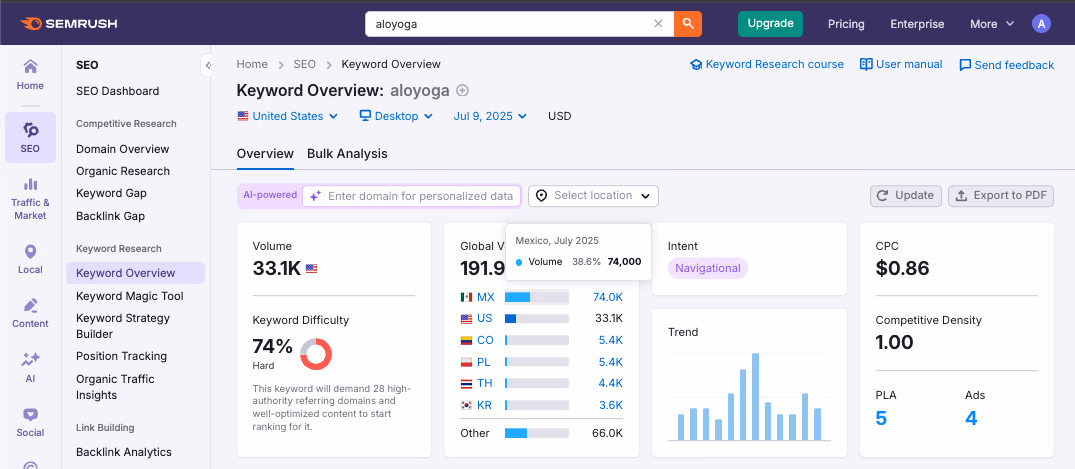Open Position Tracking in sidebar
Image resolution: width=1075 pixels, height=469 pixels.
[x=121, y=356]
